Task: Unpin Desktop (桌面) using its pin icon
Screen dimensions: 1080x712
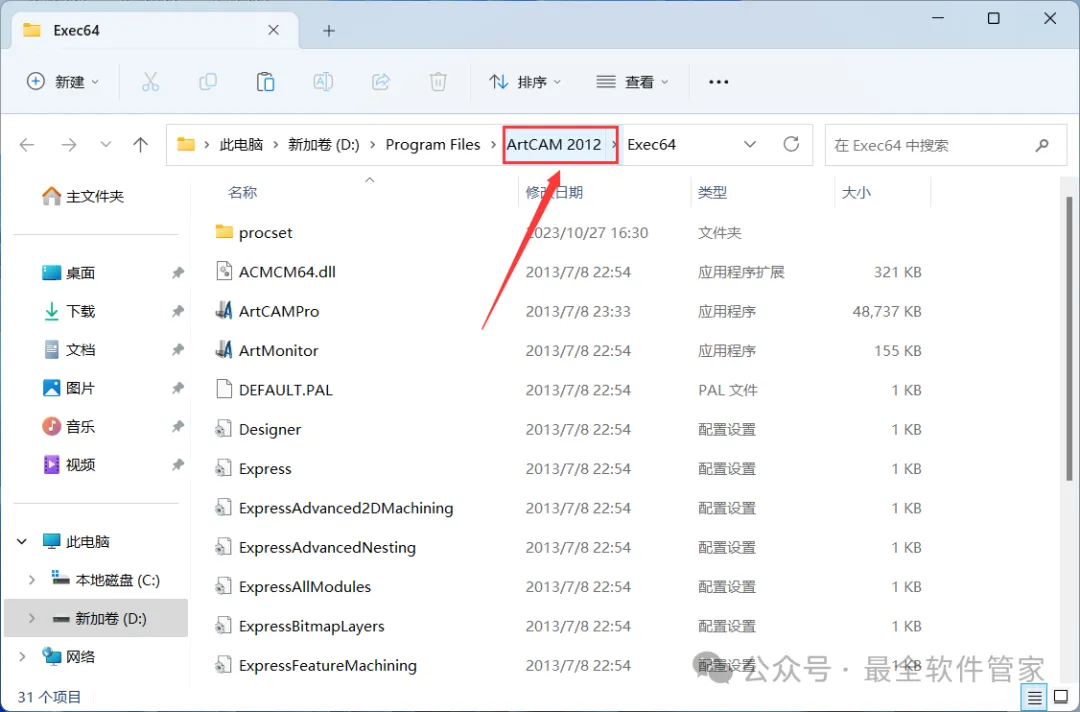Action: pyautogui.click(x=178, y=273)
